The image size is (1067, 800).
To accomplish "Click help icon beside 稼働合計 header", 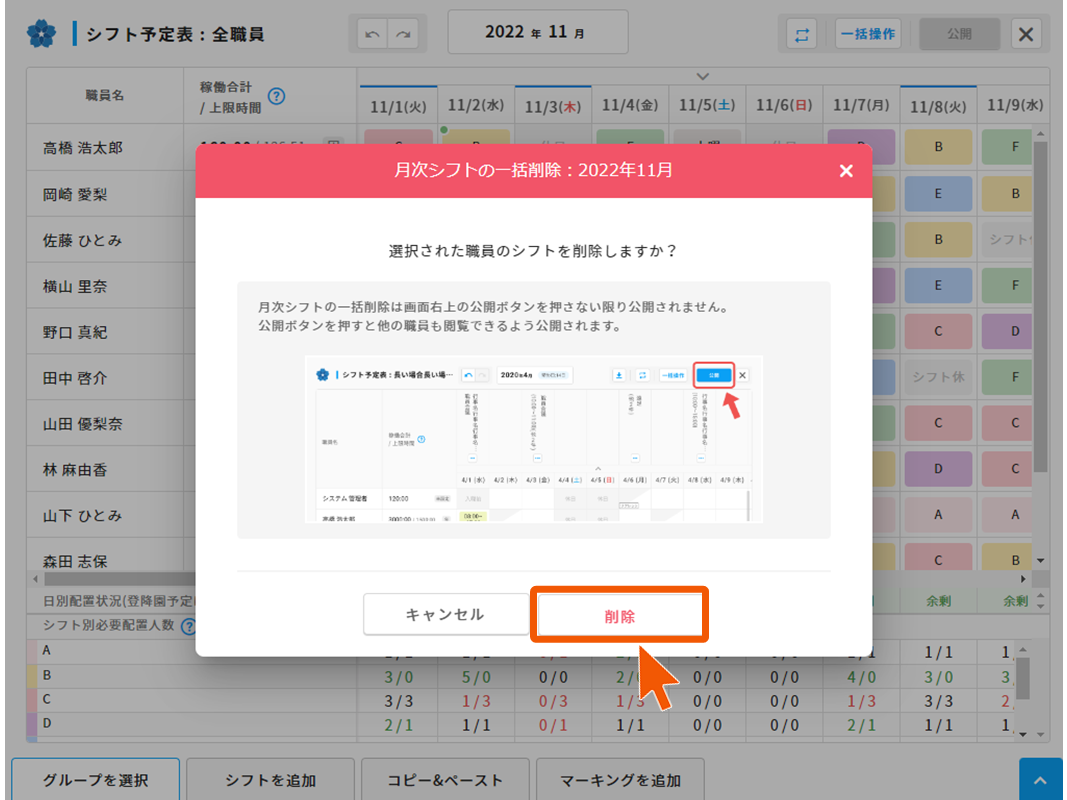I will coord(277,97).
